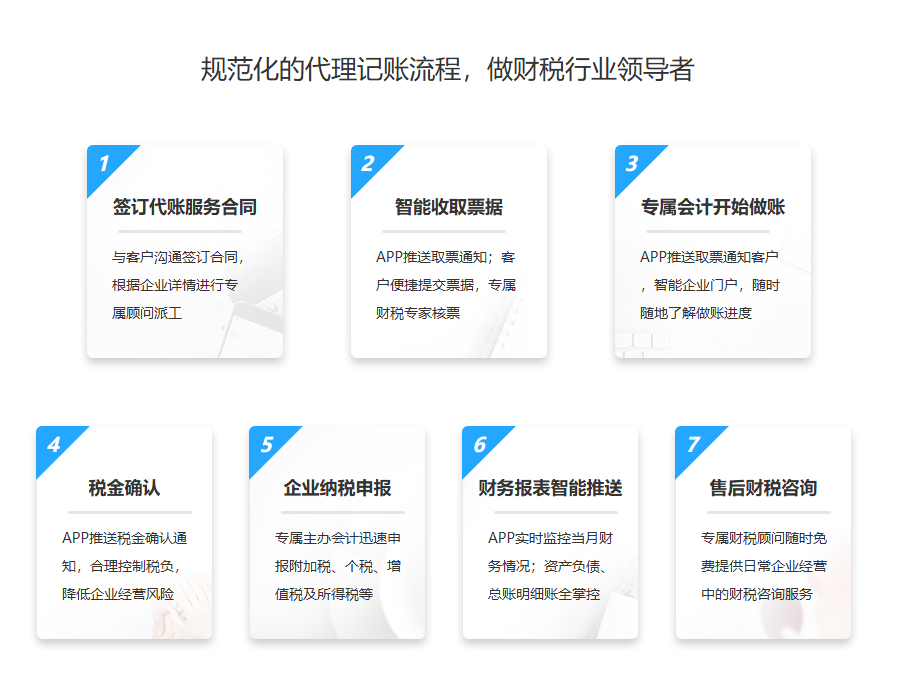Viewport: 897px width, 684px height.
Task: Select the 企业纳税申报 title
Action: tap(338, 489)
